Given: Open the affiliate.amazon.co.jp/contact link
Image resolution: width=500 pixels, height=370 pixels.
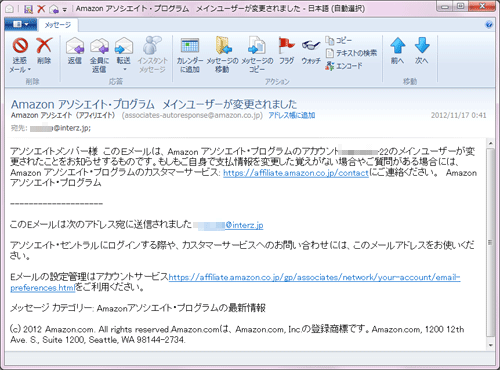Looking at the screenshot, I should pyautogui.click(x=296, y=173).
